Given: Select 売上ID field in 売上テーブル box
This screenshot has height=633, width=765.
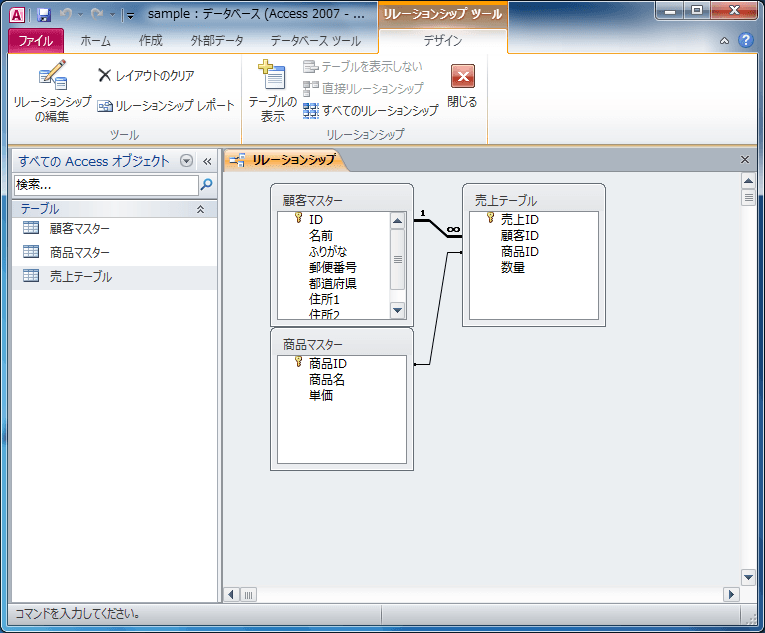Looking at the screenshot, I should tap(520, 220).
